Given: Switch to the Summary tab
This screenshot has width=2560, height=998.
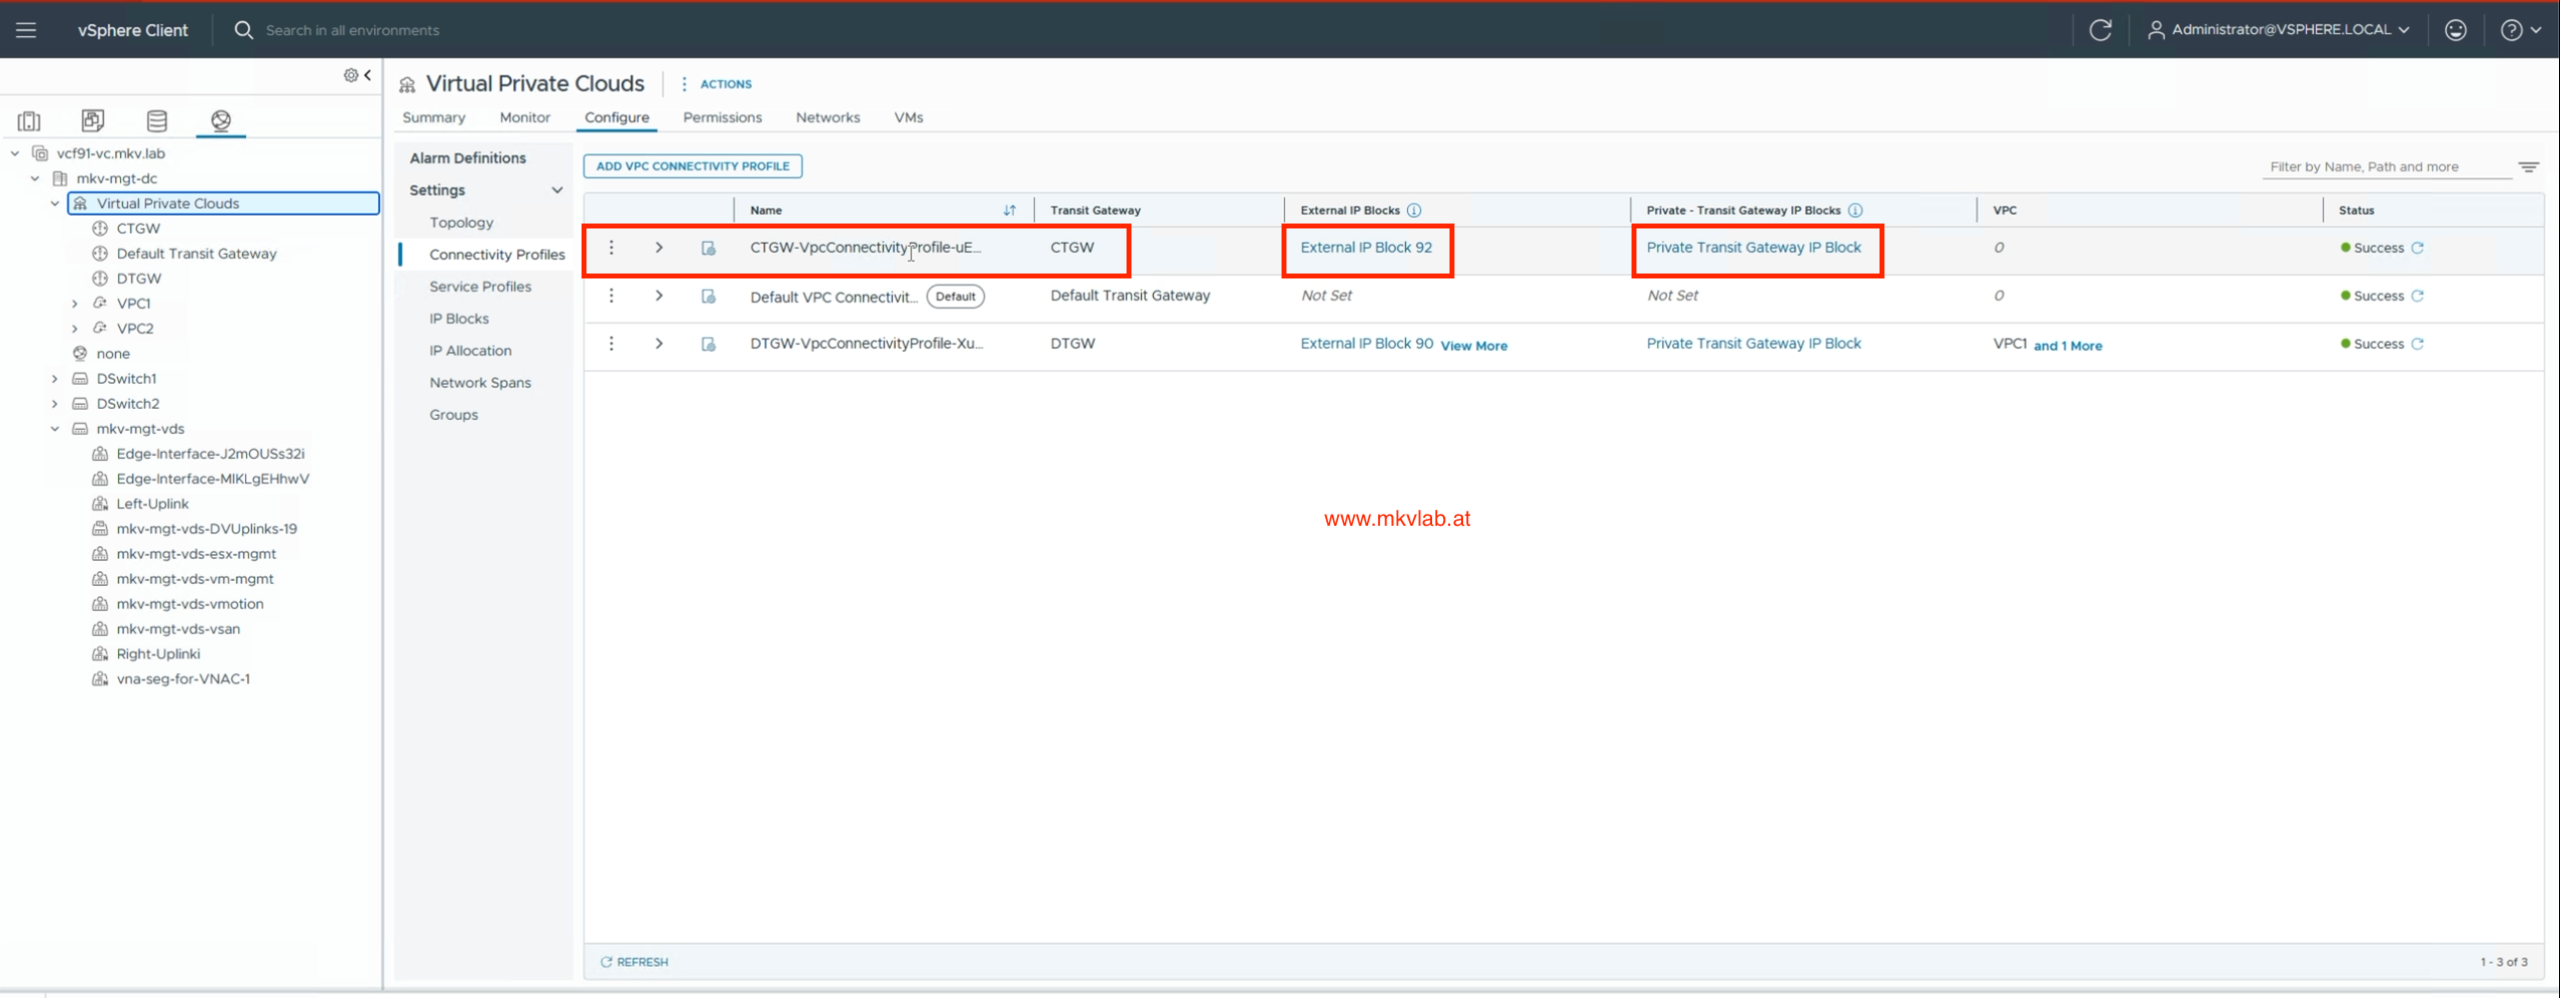Looking at the screenshot, I should click(433, 117).
